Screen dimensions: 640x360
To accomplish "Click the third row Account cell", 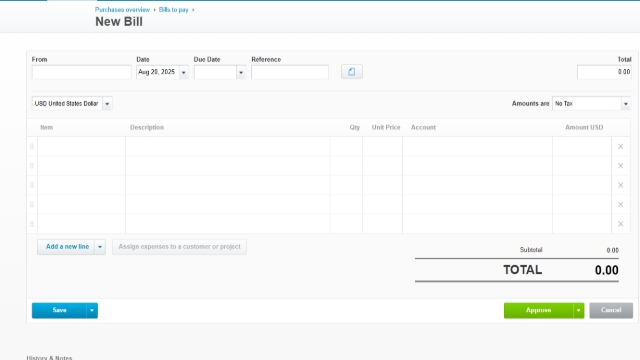I will (477, 185).
